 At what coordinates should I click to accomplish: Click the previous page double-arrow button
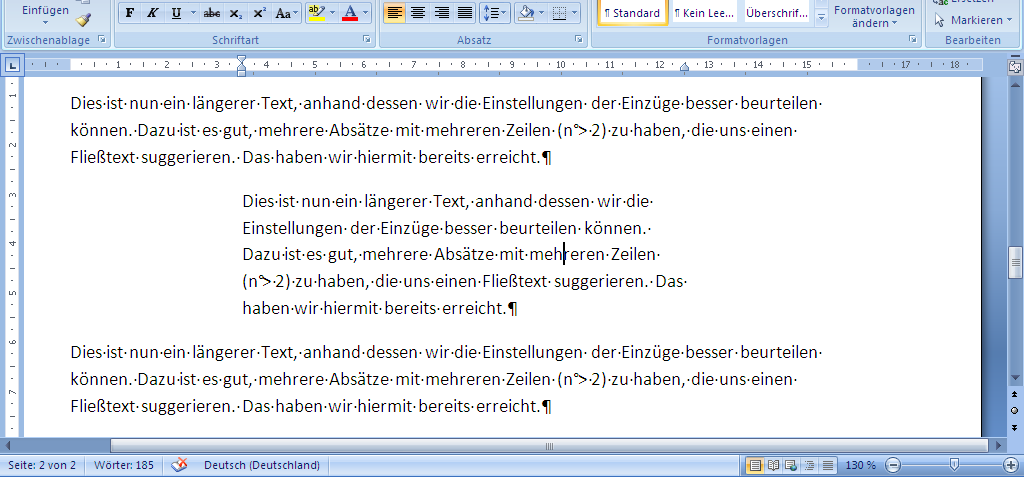click(1015, 394)
